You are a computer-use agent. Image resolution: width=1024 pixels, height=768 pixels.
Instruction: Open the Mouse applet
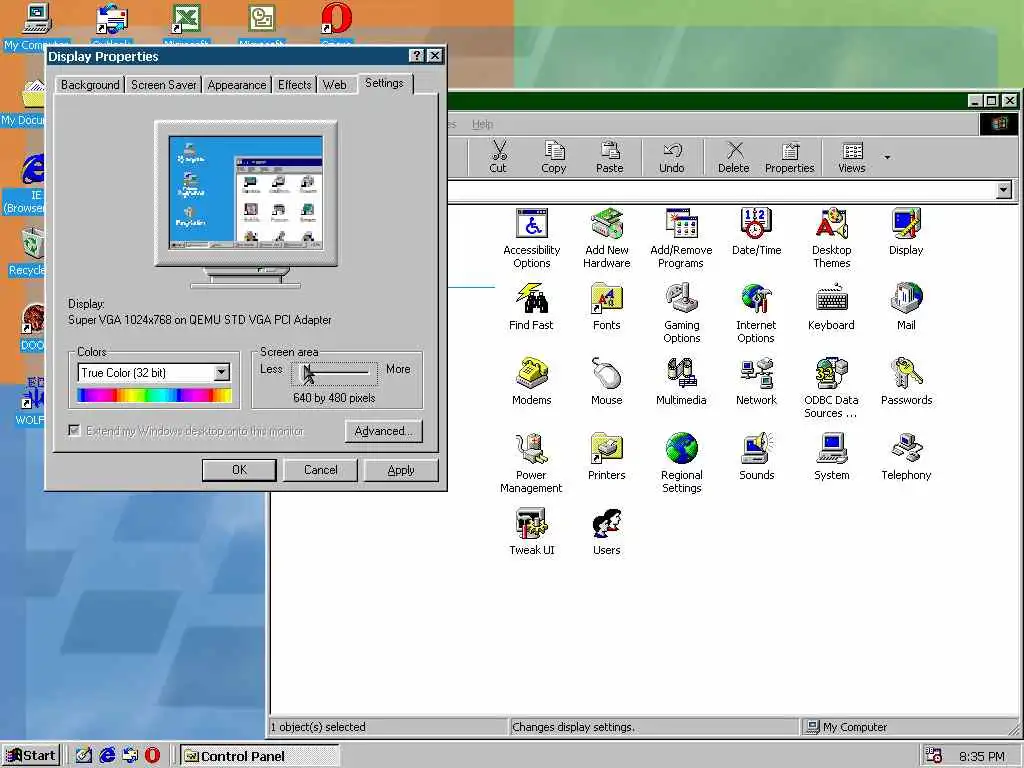607,382
